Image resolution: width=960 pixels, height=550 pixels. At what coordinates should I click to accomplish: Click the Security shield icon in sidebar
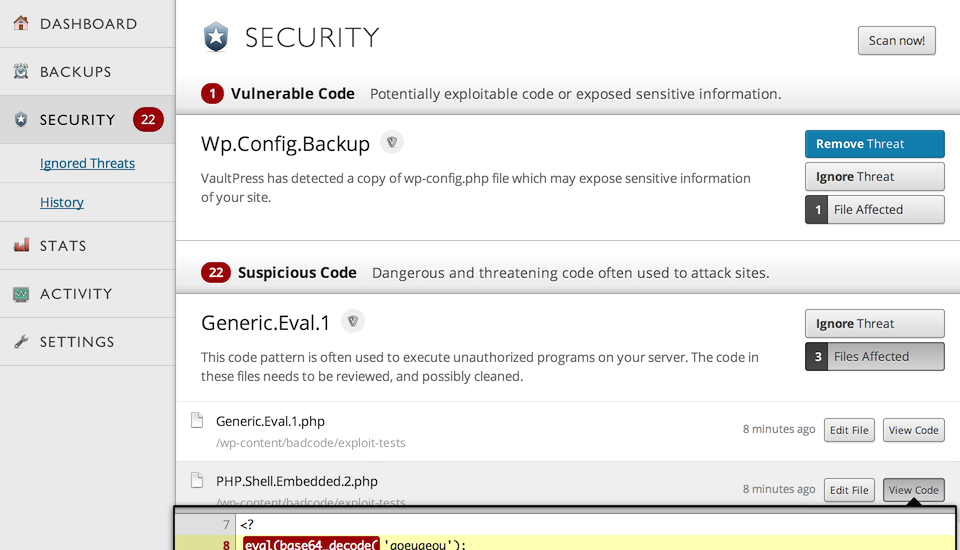(x=21, y=119)
